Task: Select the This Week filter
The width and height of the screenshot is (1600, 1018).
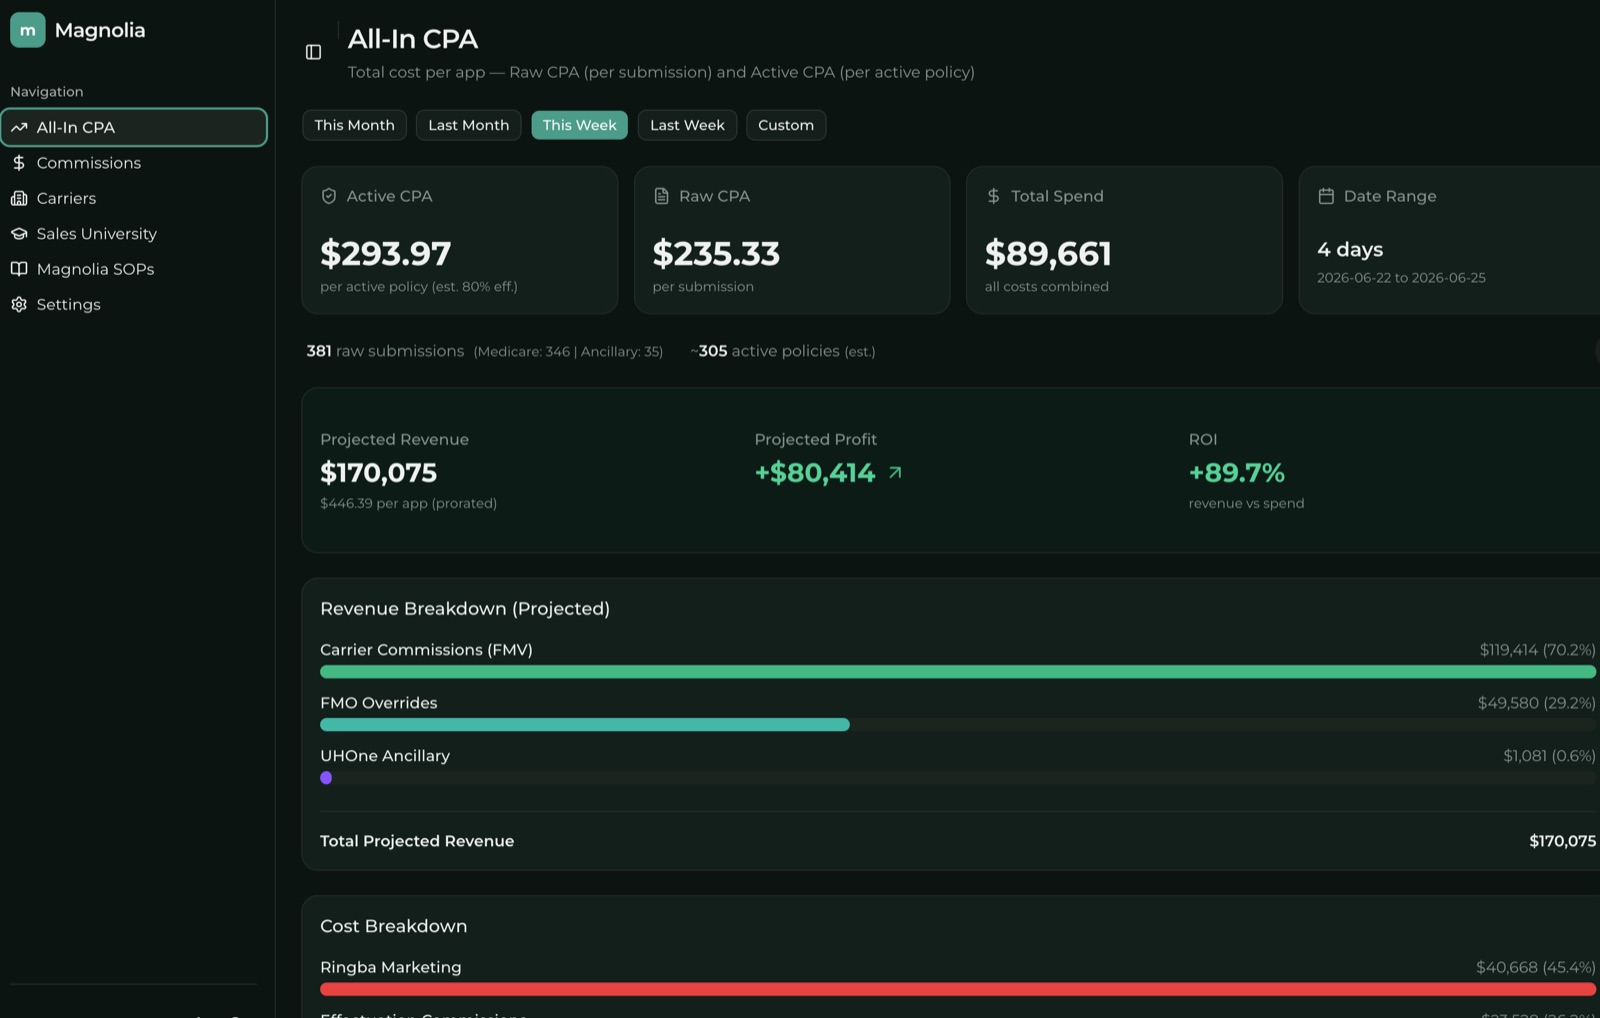Action: pyautogui.click(x=579, y=125)
